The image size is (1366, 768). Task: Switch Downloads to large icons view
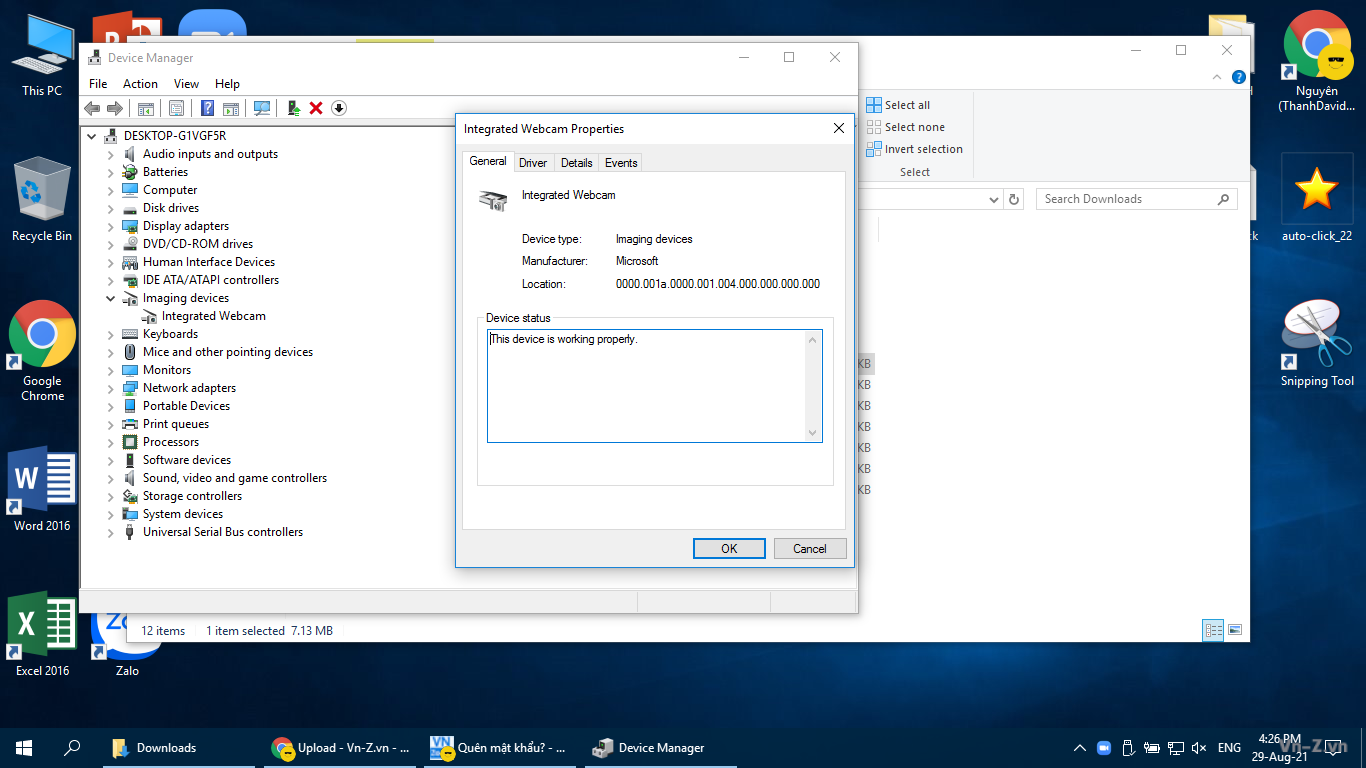pyautogui.click(x=1235, y=630)
